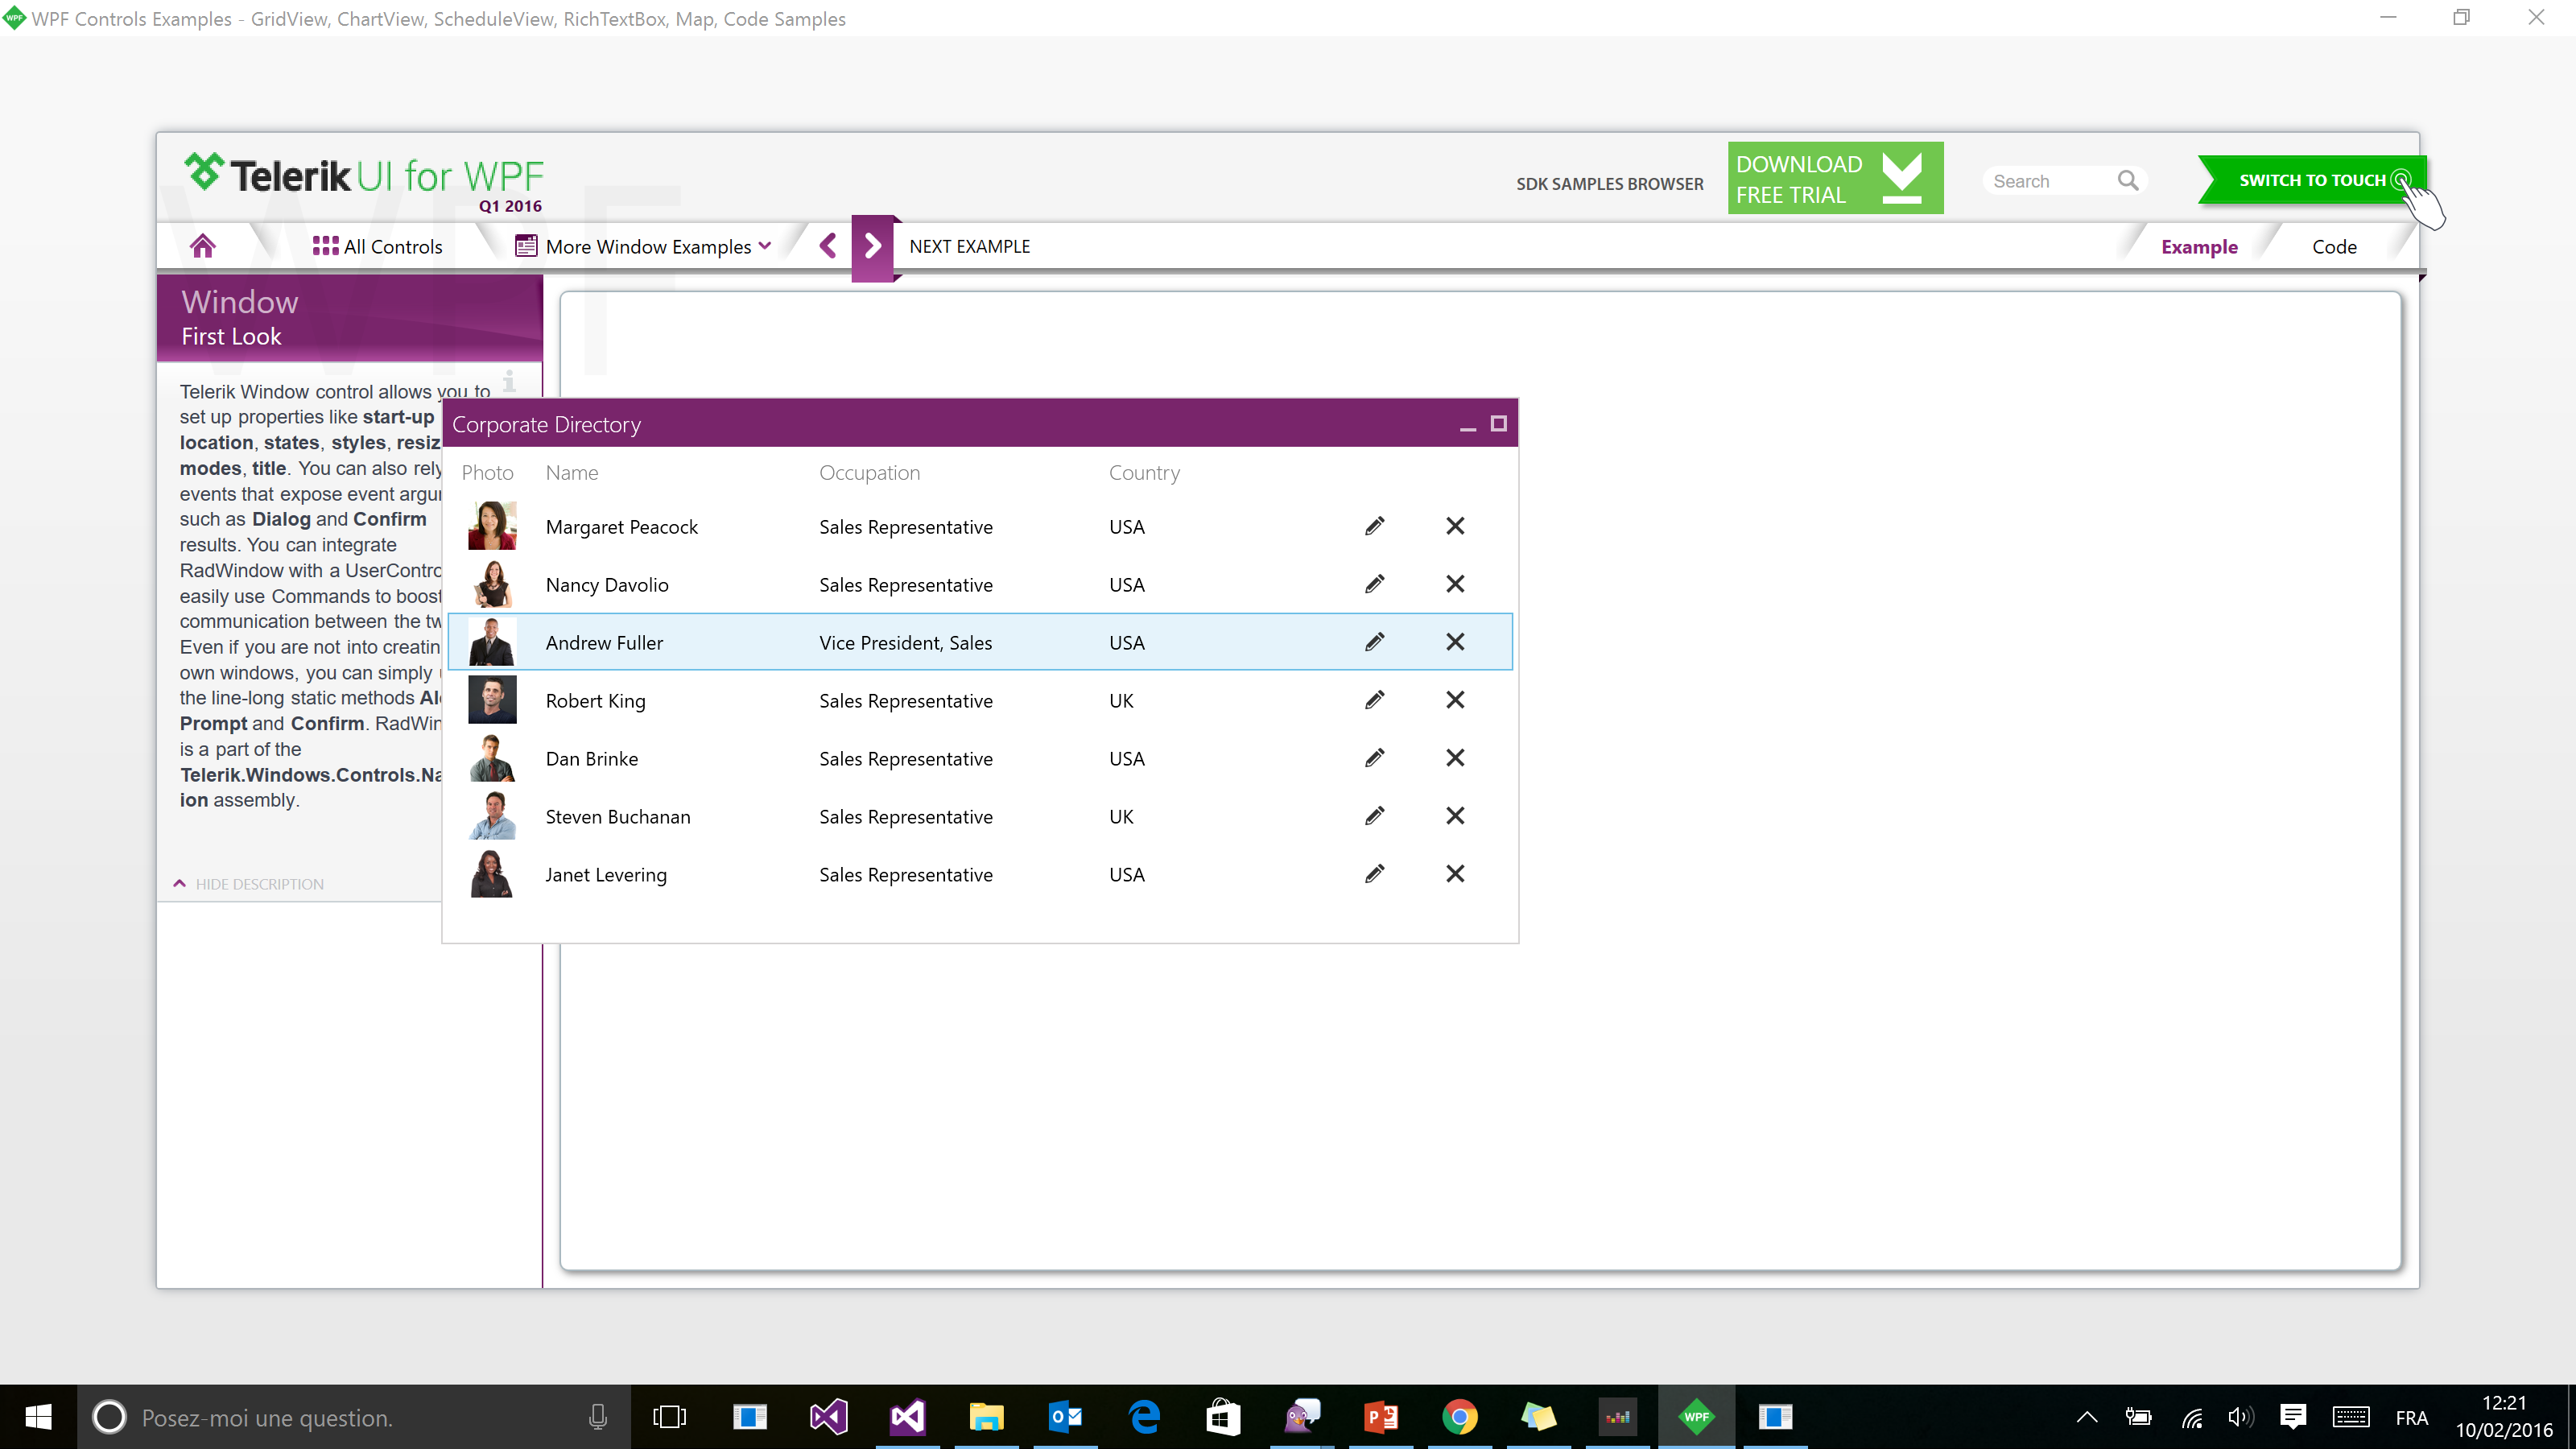
Task: Click the info icon above the description
Action: click(x=509, y=380)
